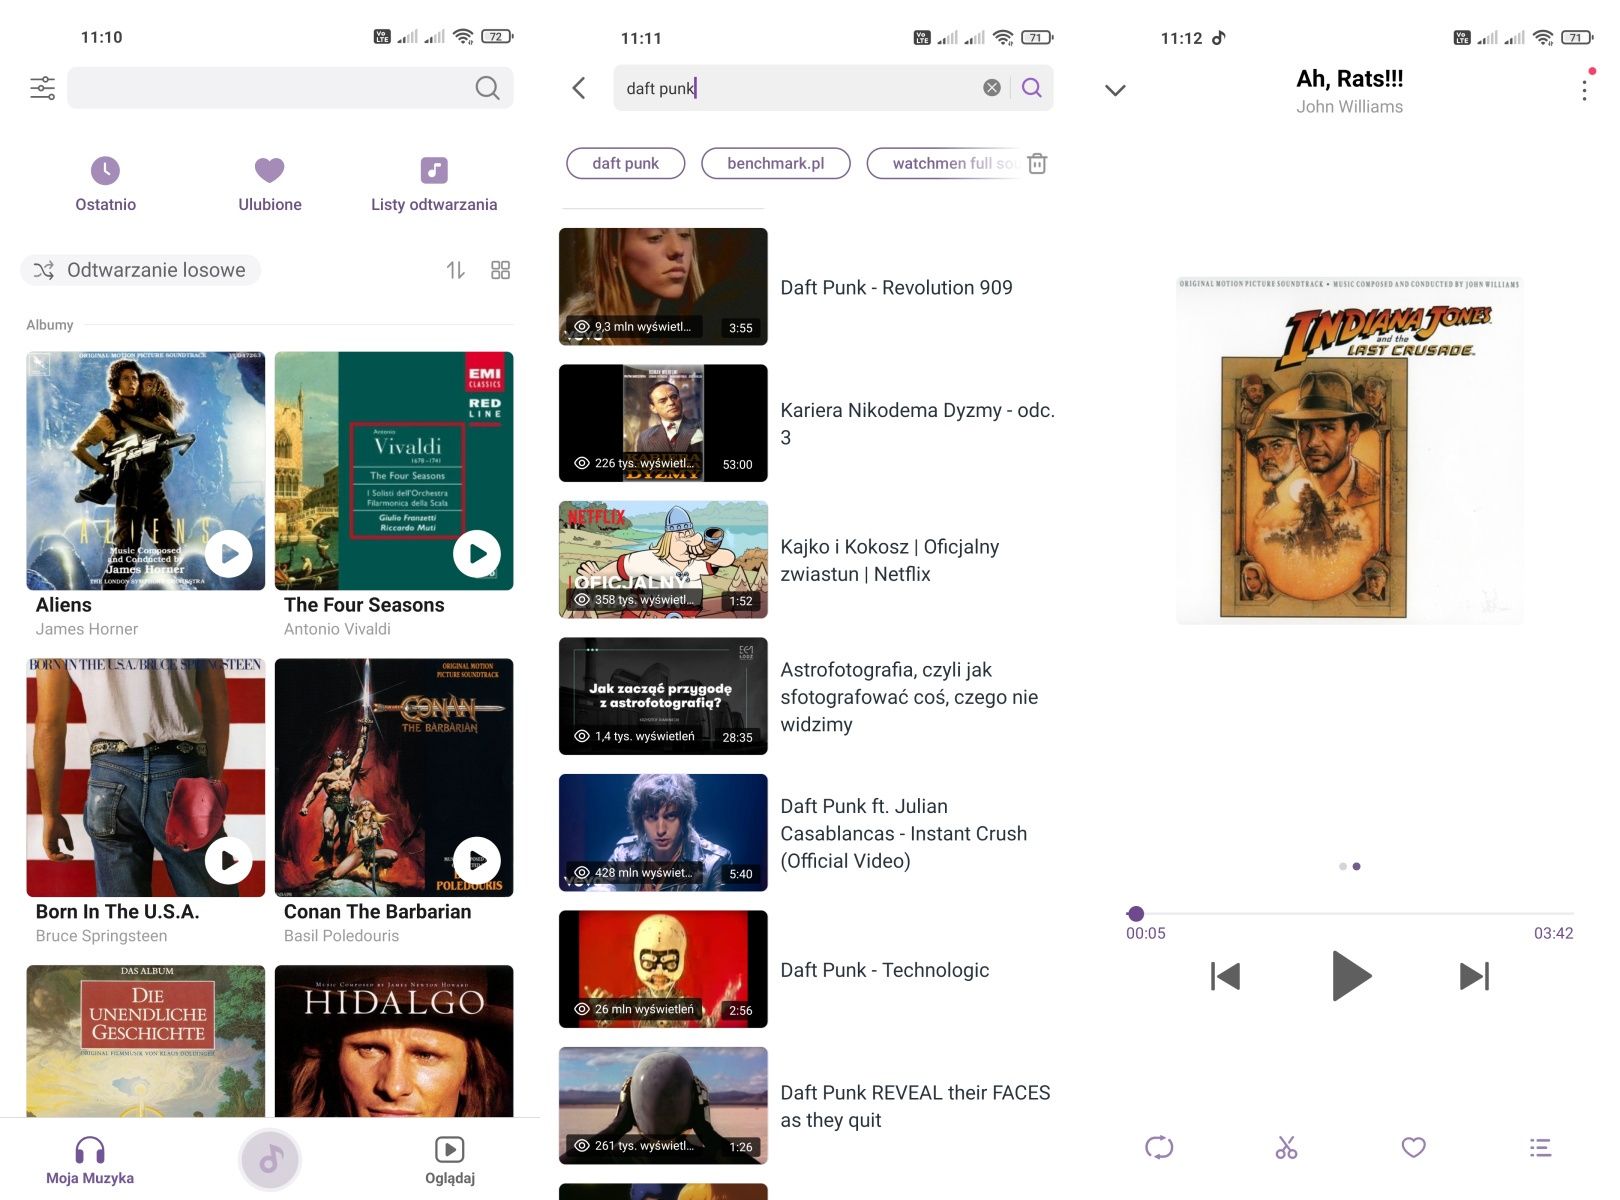Toggle the repeat mode icon
The image size is (1620, 1200).
click(x=1159, y=1148)
